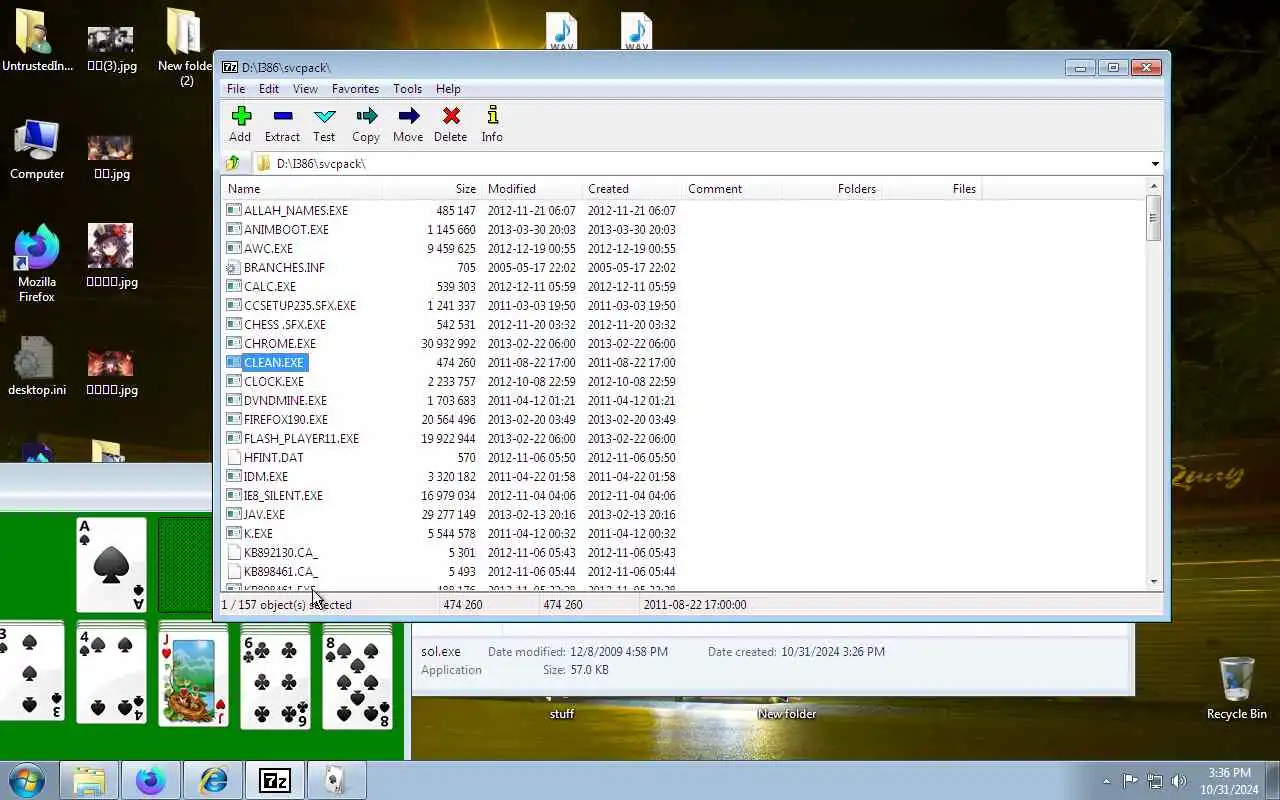Viewport: 1280px width, 800px height.
Task: Click the Extract toolbar icon
Action: point(282,124)
